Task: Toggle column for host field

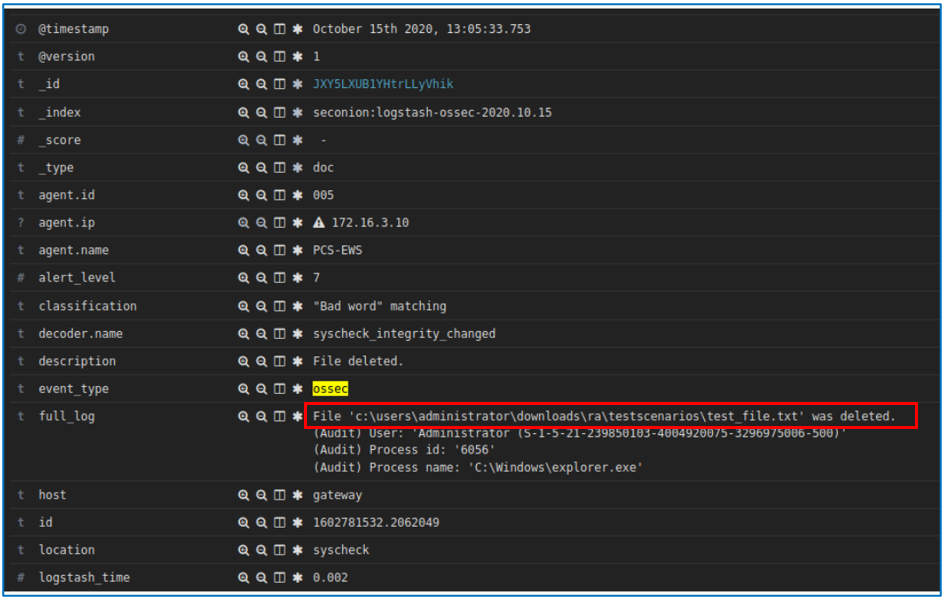Action: 279,495
